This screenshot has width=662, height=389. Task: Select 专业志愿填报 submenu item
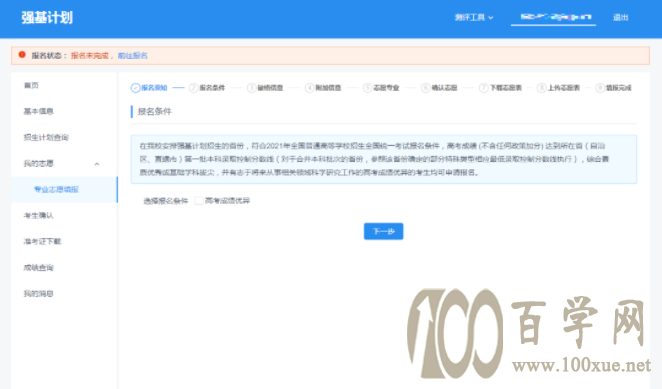57,190
